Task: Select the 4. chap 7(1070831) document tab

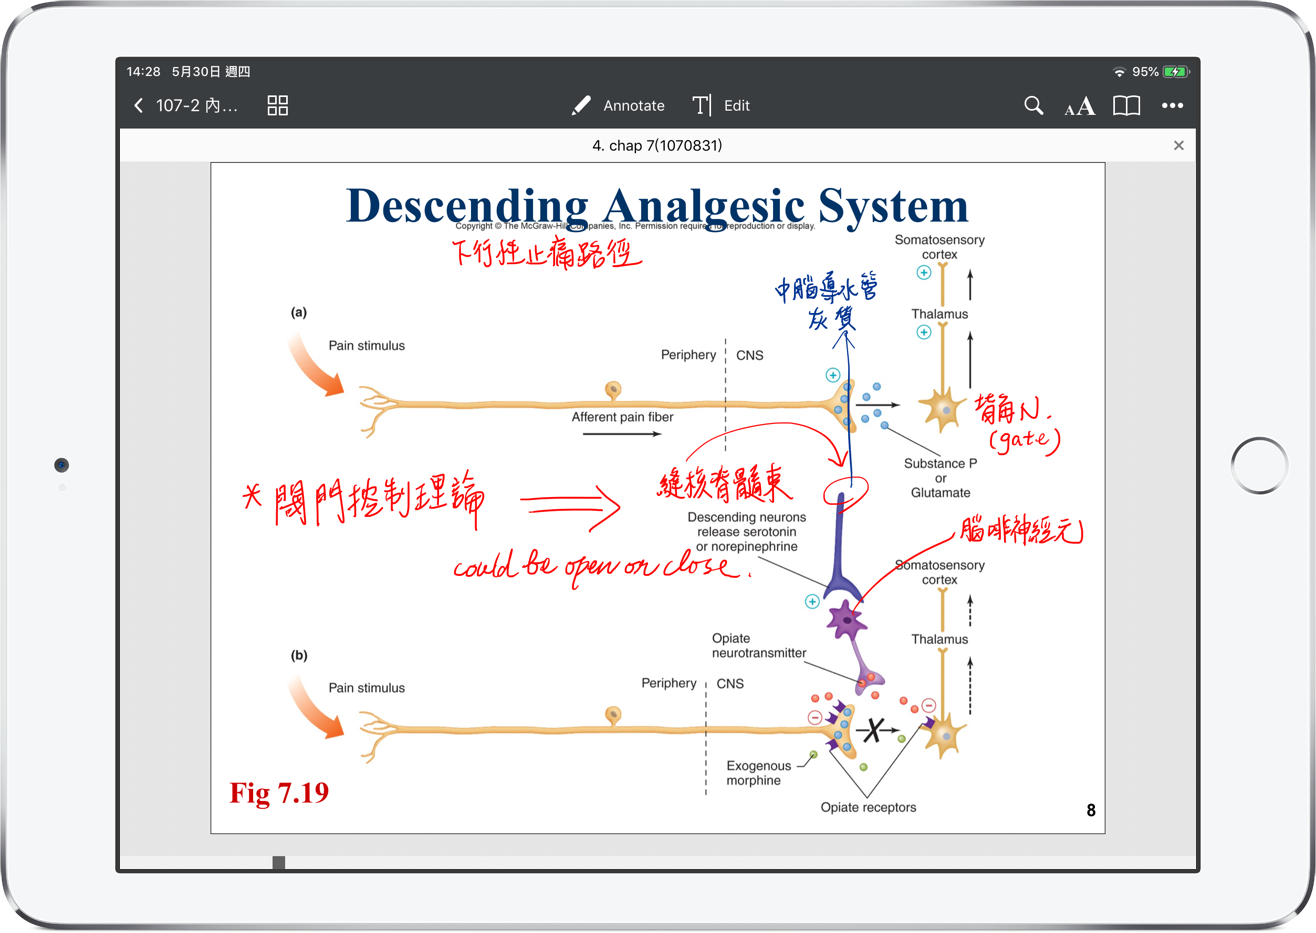Action: pyautogui.click(x=657, y=145)
